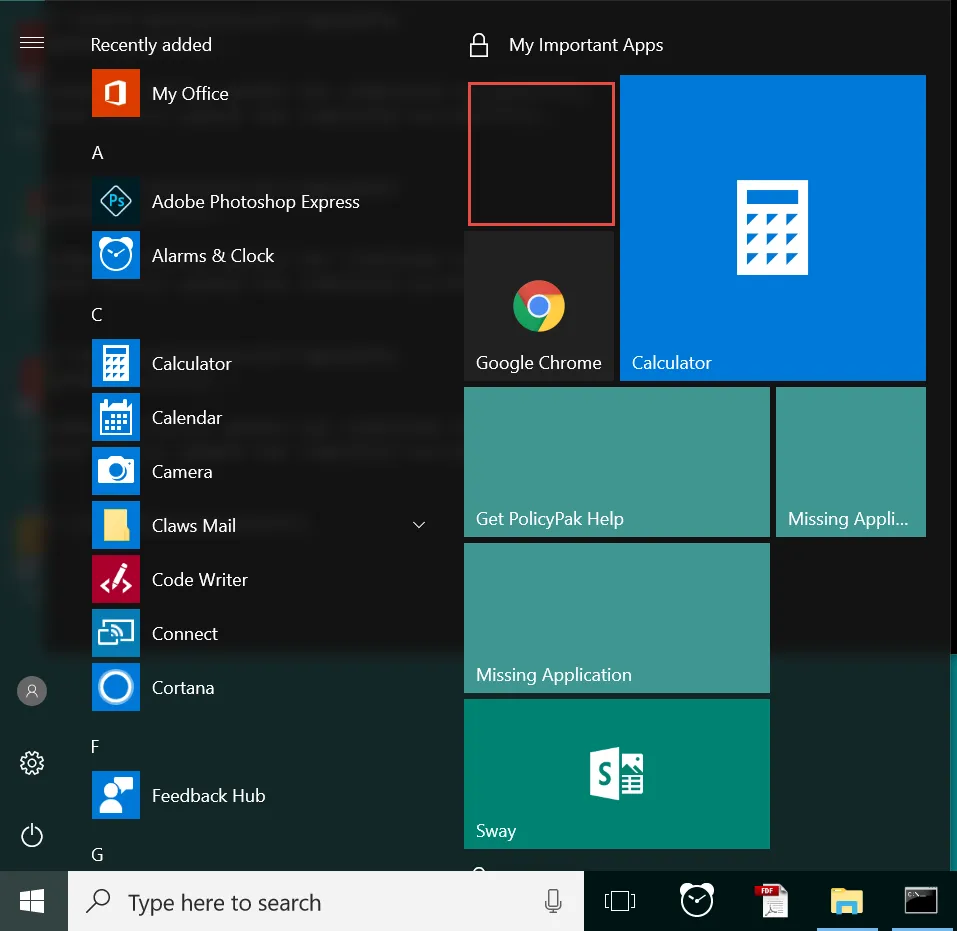
Task: Launch Adobe Photoshop Express from list
Action: pos(255,201)
